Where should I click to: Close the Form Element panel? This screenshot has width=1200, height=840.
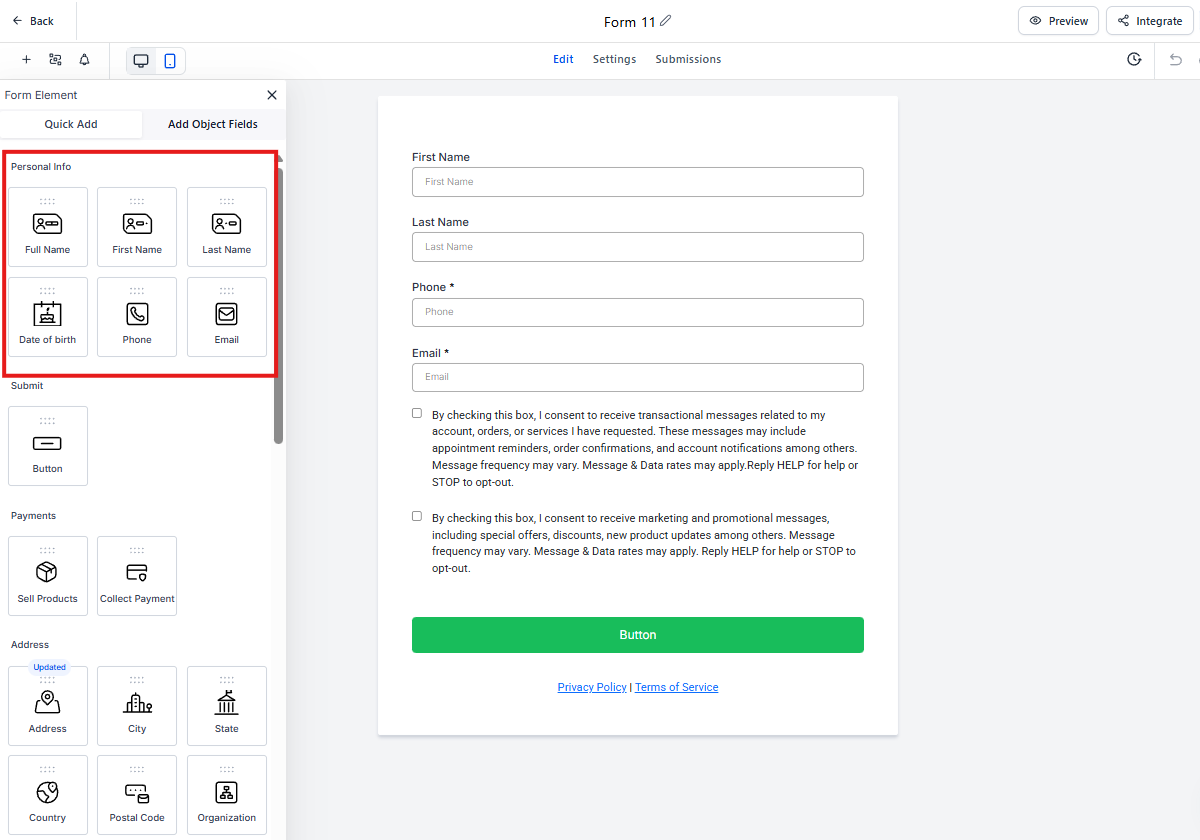(x=272, y=95)
